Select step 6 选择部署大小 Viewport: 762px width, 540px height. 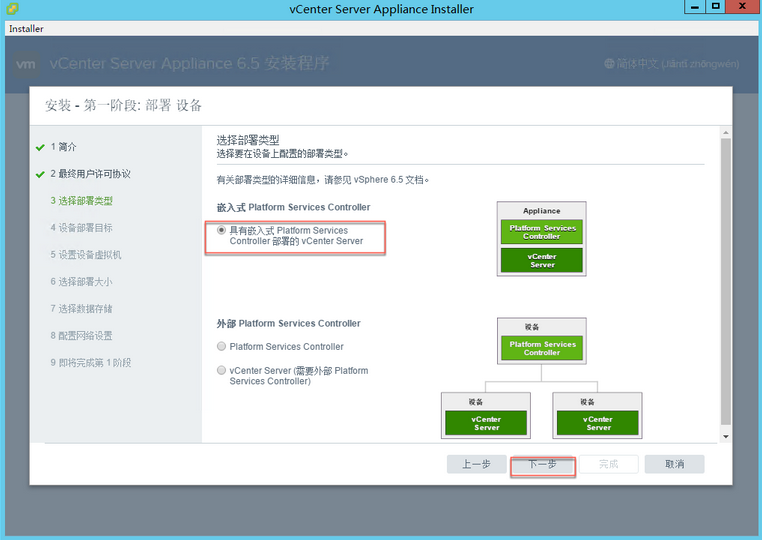82,281
